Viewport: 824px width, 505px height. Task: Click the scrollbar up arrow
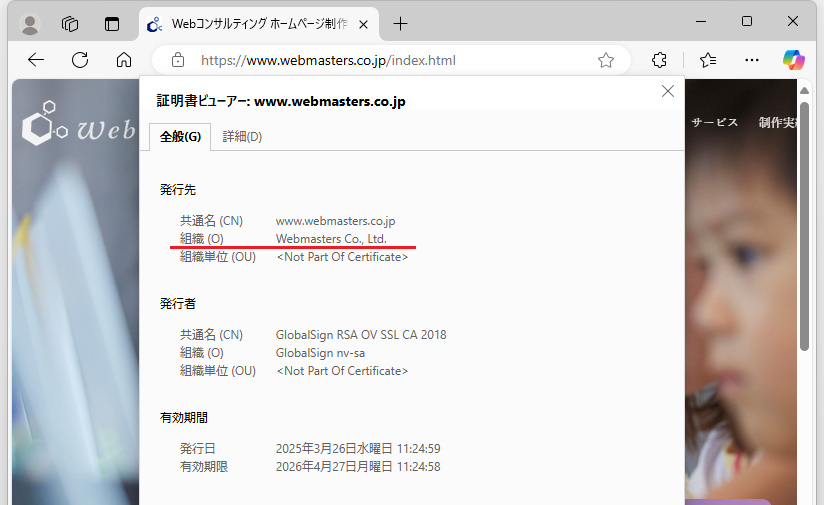pos(804,91)
